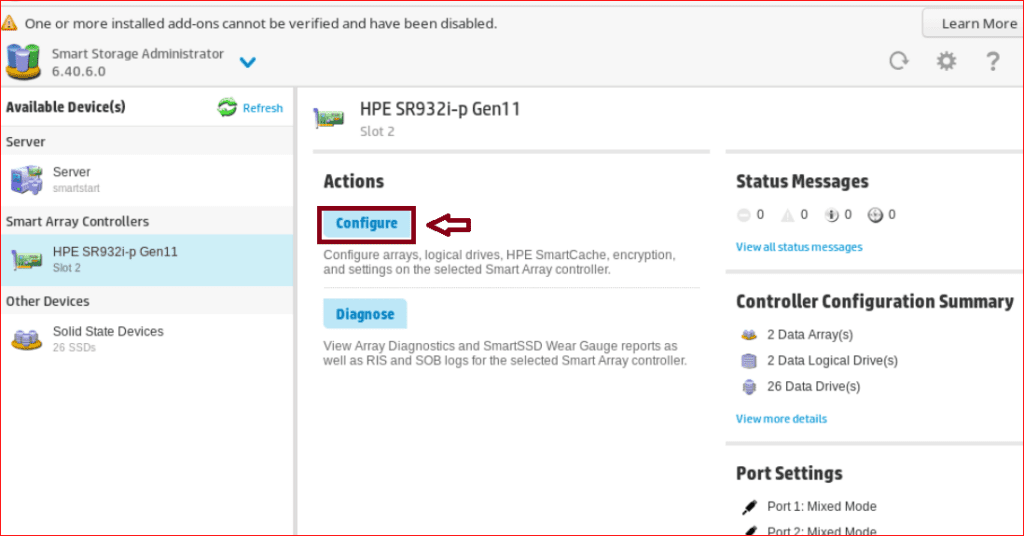Click the Port 1 Mixed Mode entry
This screenshot has width=1024, height=536.
click(x=820, y=506)
